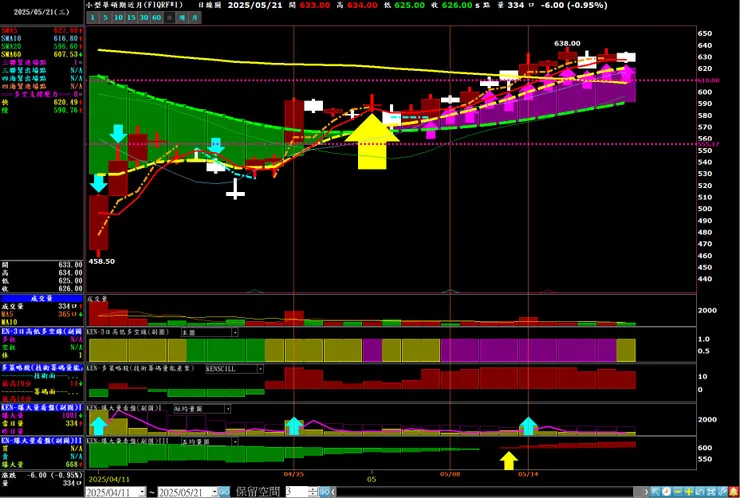This screenshot has width=740, height=498.
Task: Open the 短均量圖 dropdown
Action: tap(227, 409)
